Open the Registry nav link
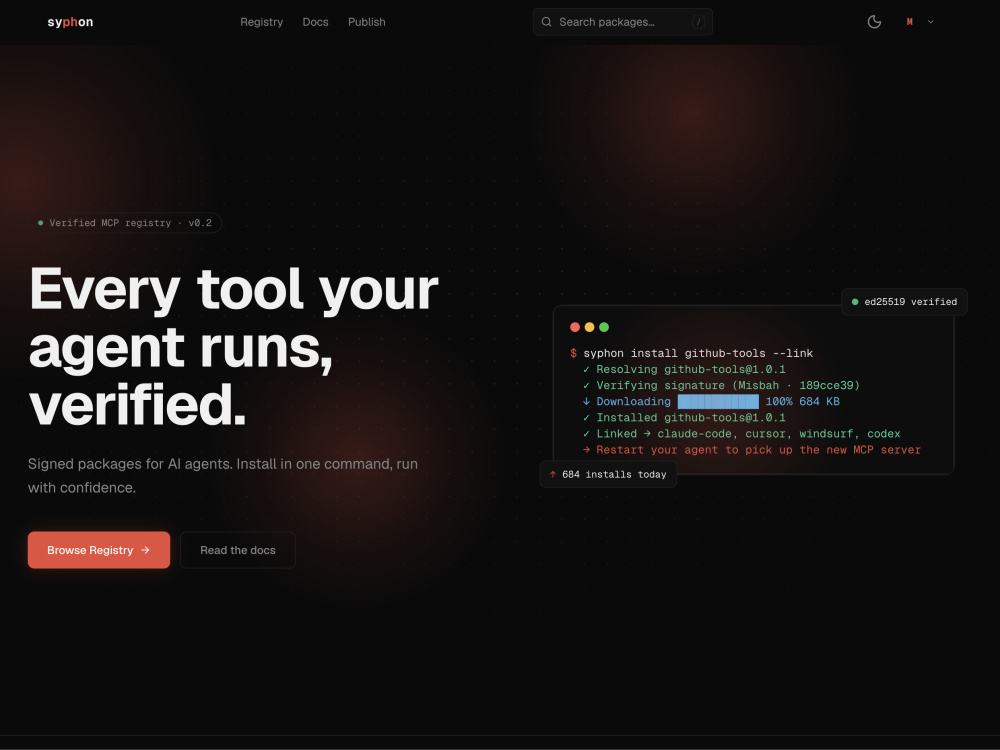 click(x=261, y=22)
